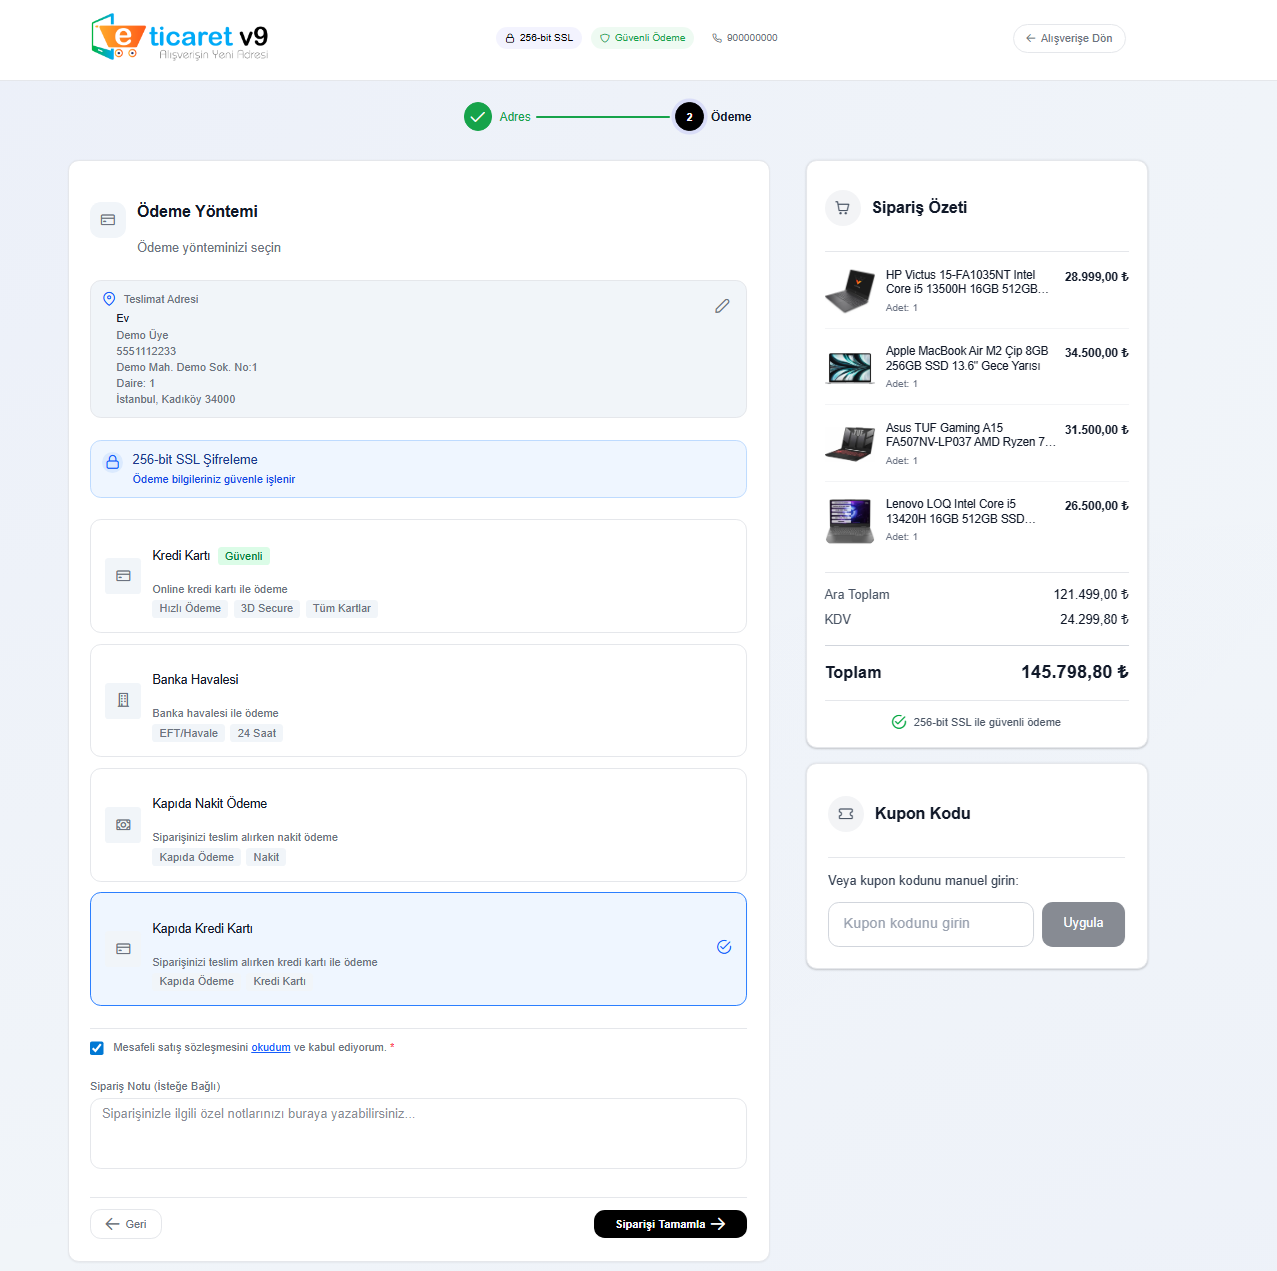Choose Banka Havalesi payment option

[x=418, y=700]
